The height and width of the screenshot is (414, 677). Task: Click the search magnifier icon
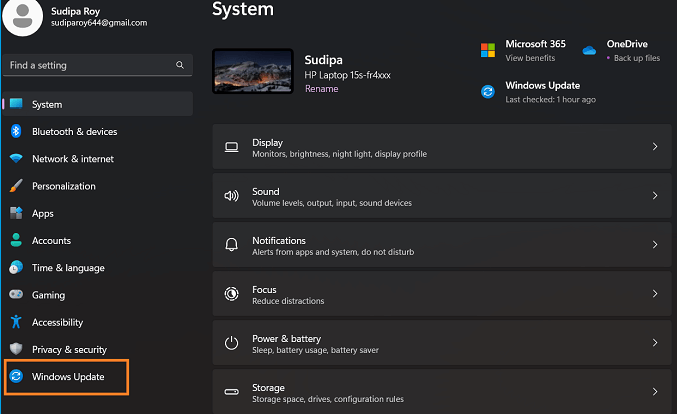[x=180, y=65]
